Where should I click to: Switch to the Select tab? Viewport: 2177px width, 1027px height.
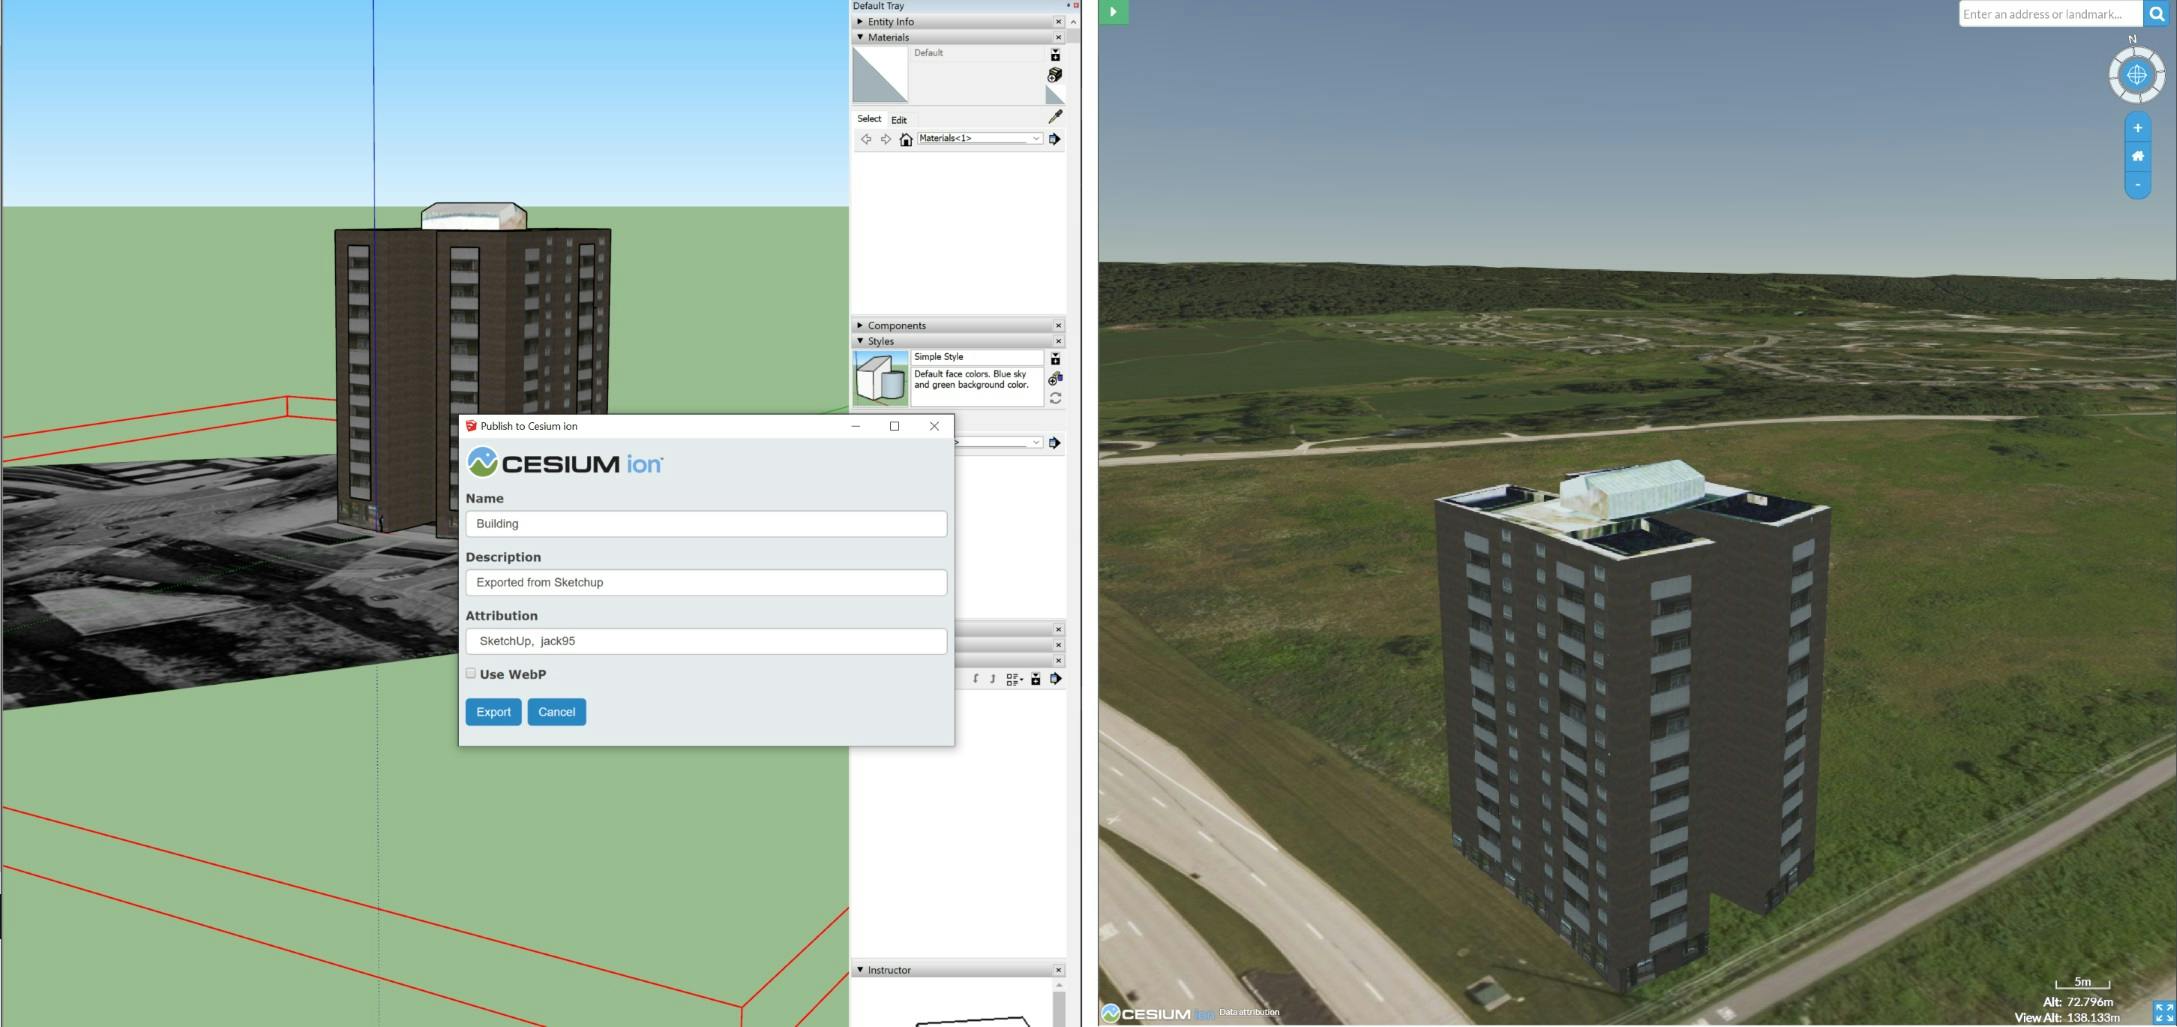pos(869,119)
